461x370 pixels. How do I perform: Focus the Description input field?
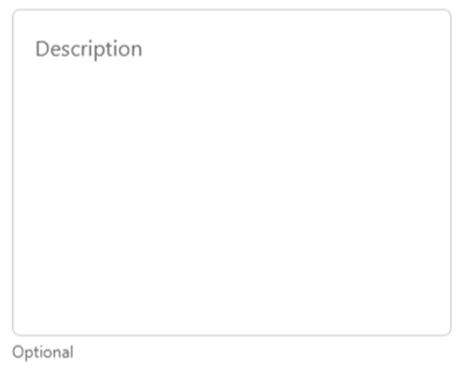[x=232, y=172]
